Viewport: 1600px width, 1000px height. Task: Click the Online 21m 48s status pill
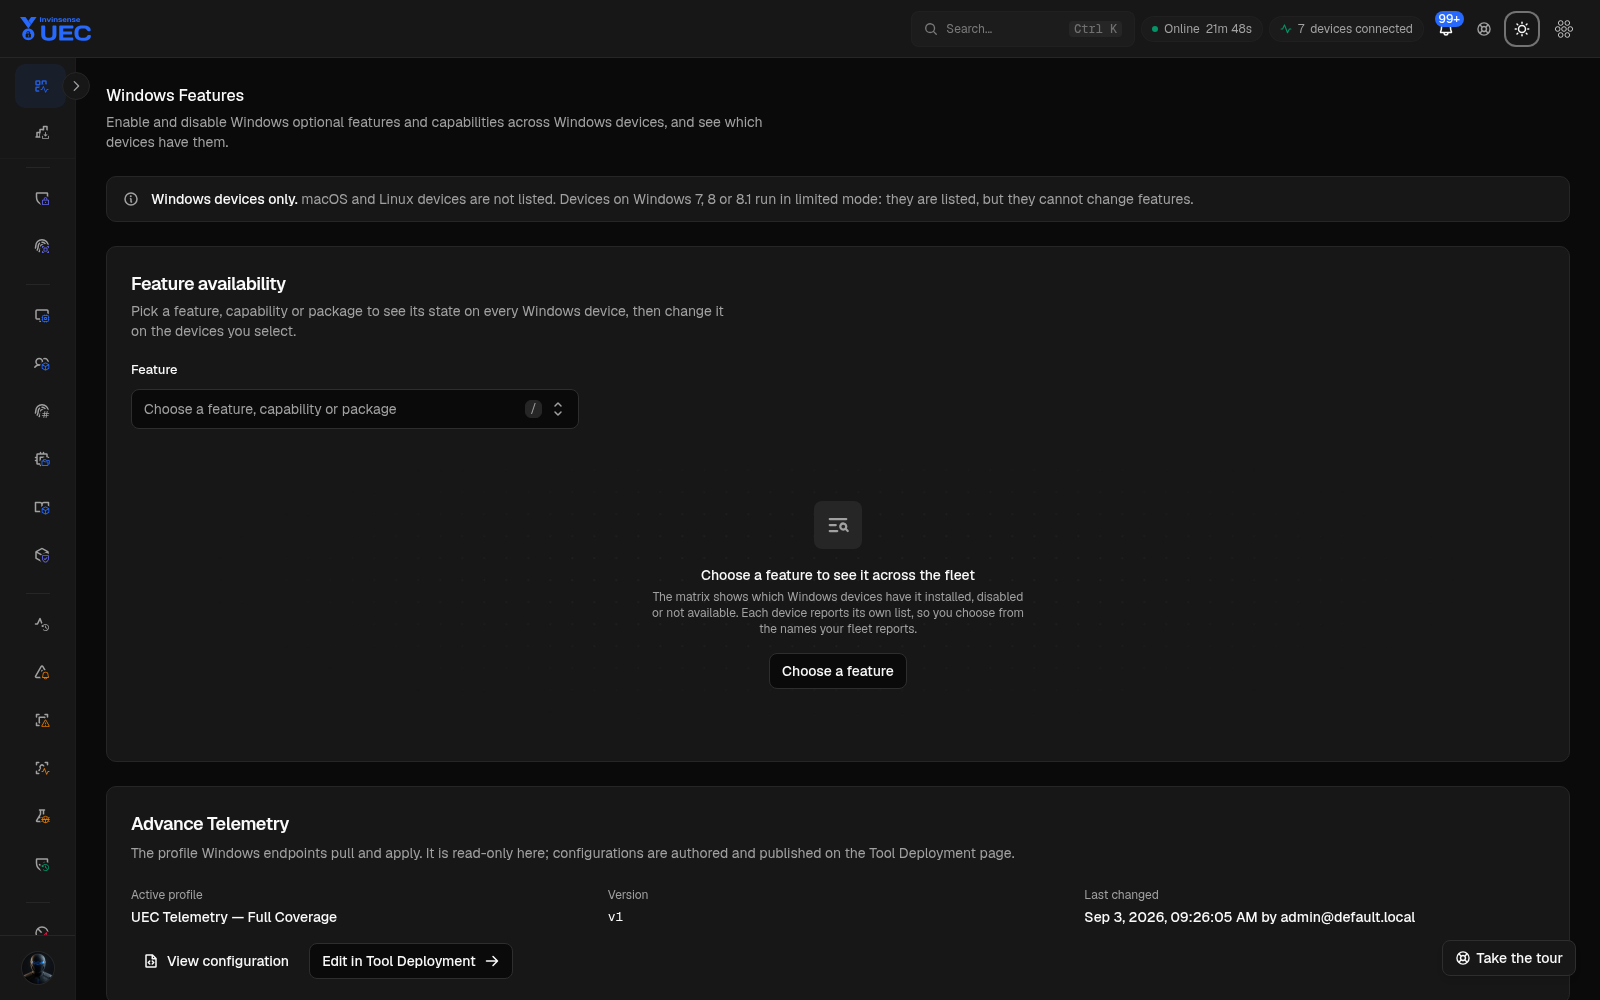(x=1202, y=29)
